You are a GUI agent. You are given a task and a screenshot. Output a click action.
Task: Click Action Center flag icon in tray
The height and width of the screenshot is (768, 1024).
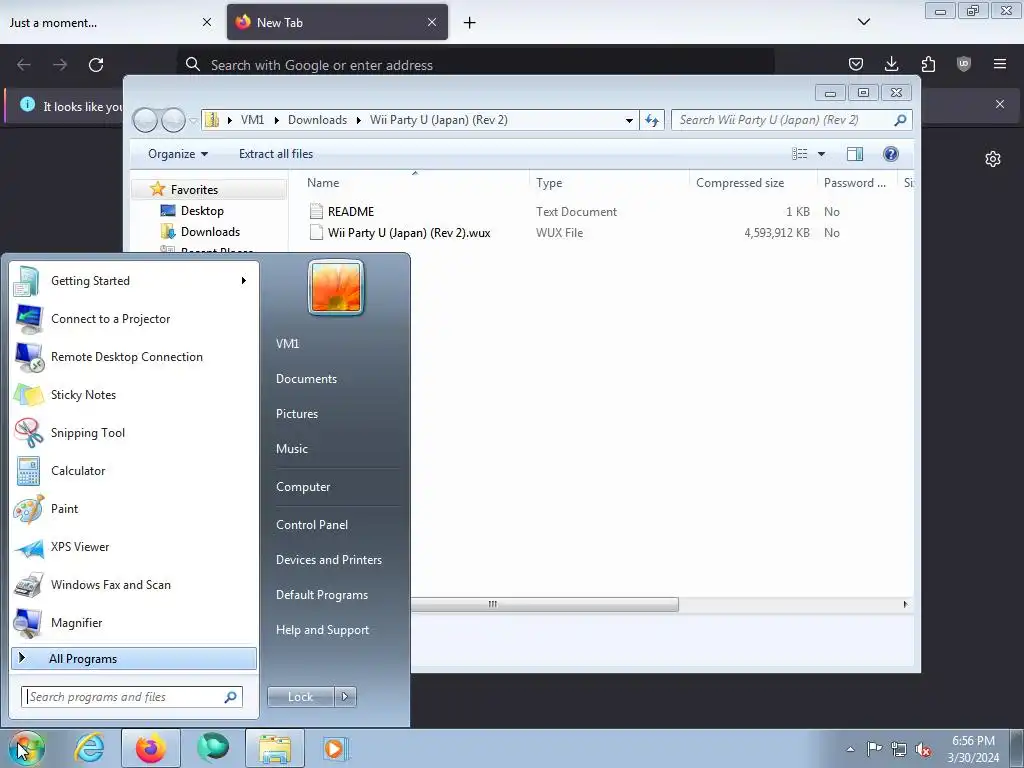coord(874,749)
